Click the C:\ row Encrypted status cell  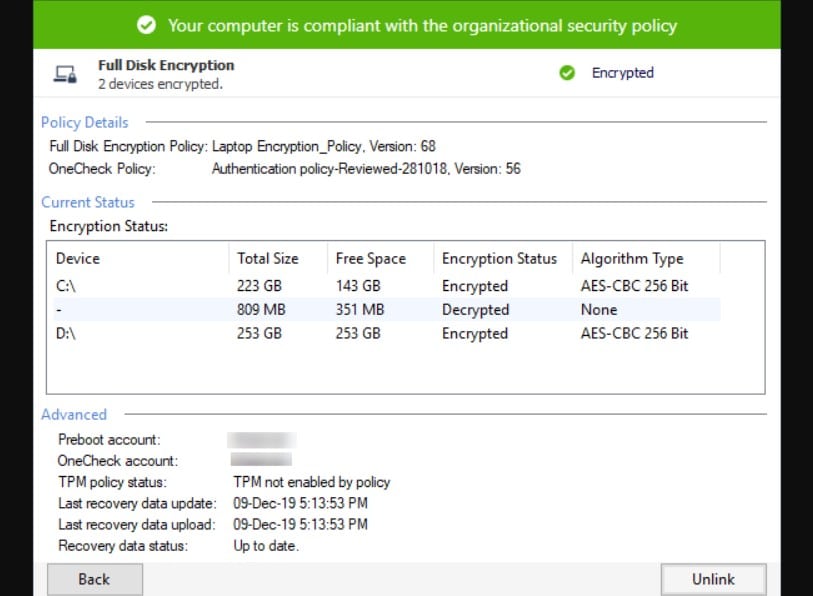tap(475, 286)
